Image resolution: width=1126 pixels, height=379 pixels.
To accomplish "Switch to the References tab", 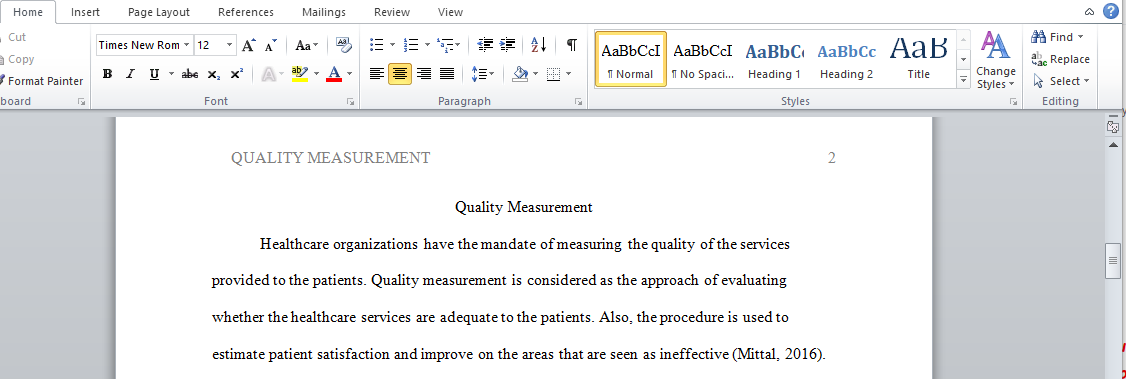I will point(246,12).
